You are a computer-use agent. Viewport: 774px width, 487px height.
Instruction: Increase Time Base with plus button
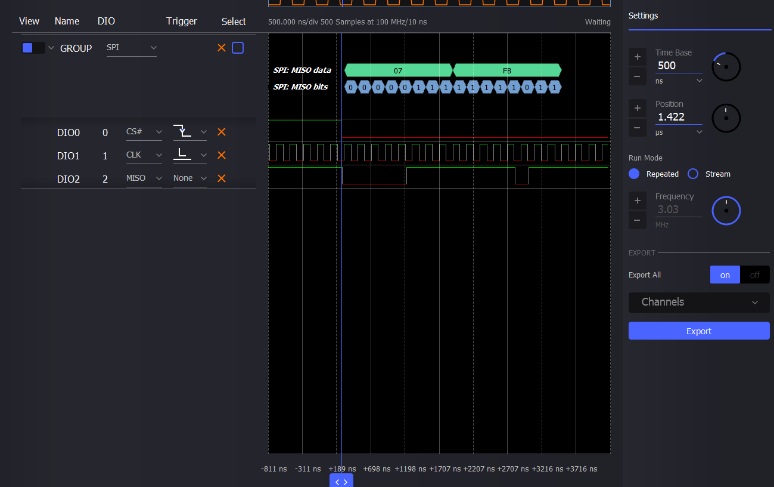click(x=637, y=56)
